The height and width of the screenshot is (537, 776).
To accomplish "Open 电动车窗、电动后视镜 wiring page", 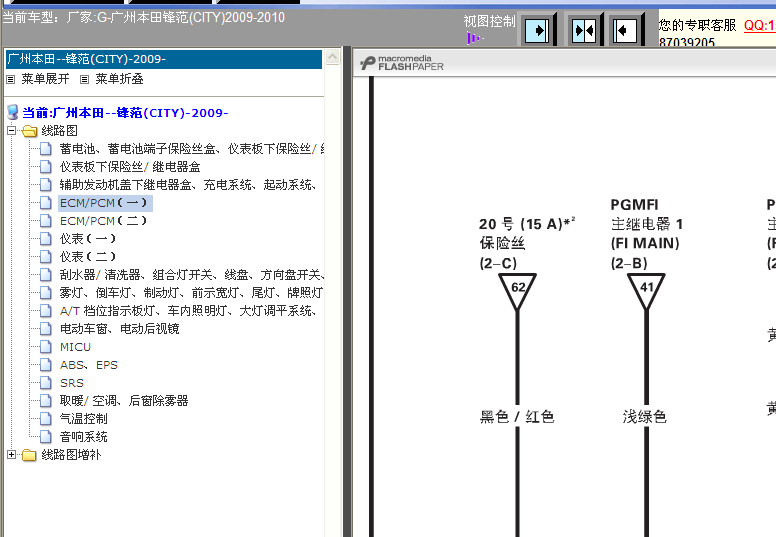I will (x=119, y=329).
